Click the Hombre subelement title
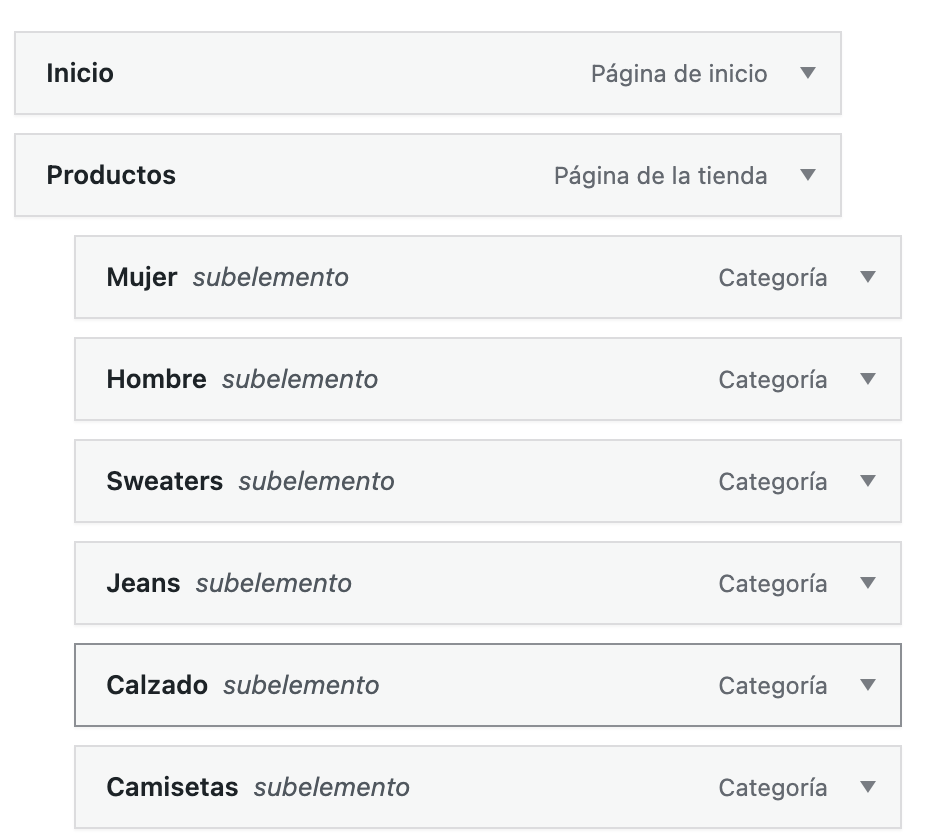Screen dimensions: 942x840 pyautogui.click(x=156, y=379)
